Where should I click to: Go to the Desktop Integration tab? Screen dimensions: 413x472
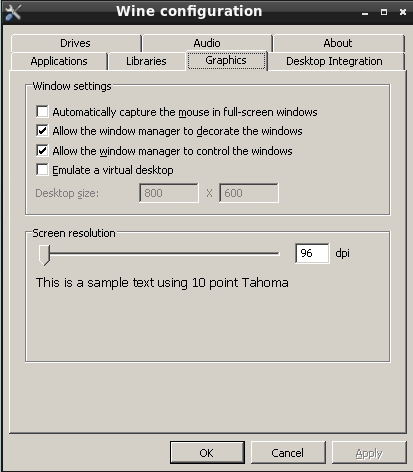[335, 61]
